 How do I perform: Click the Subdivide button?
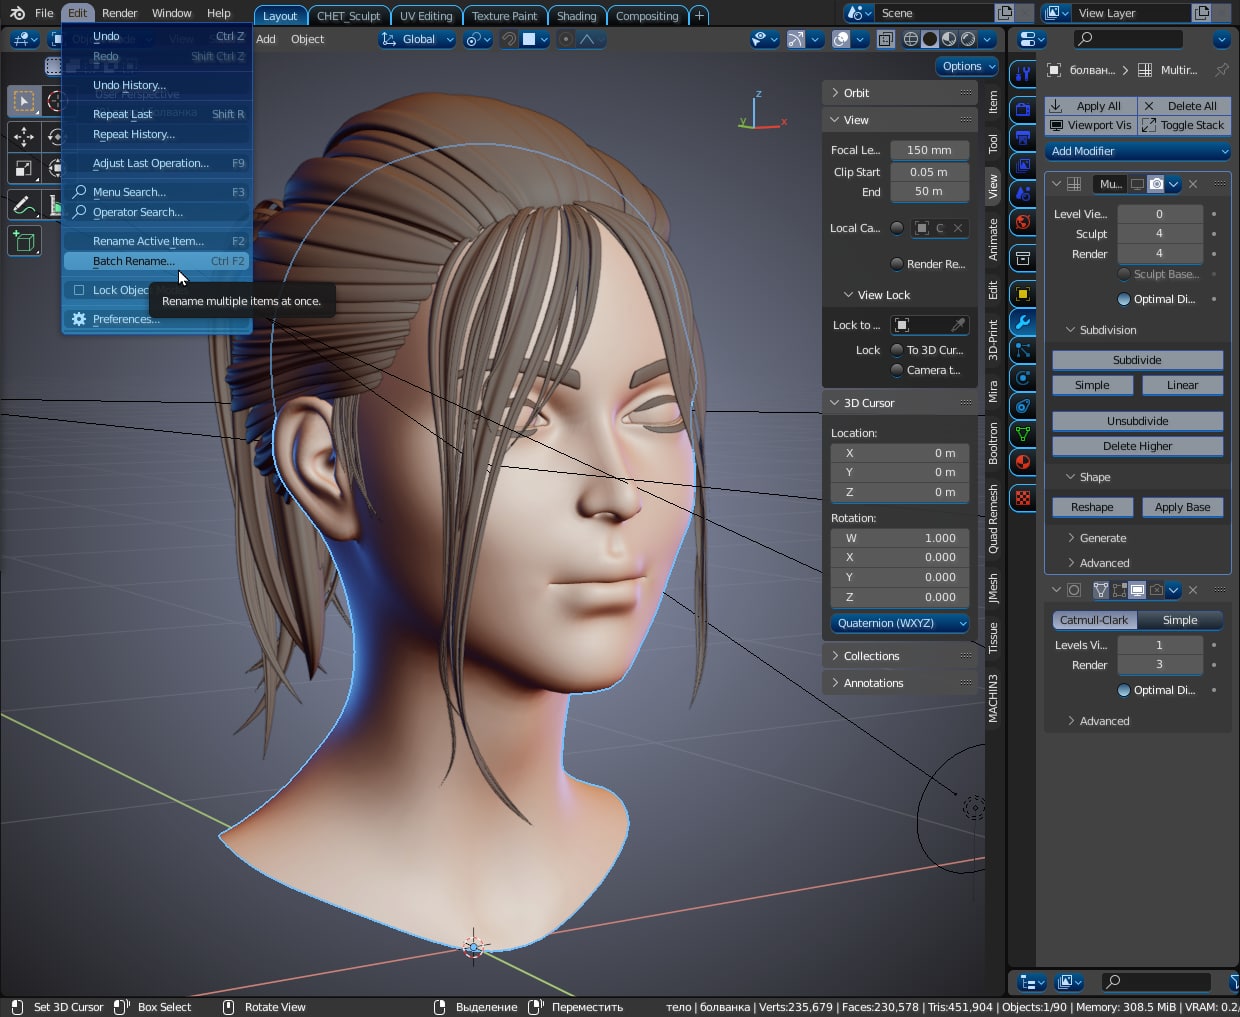(x=1138, y=360)
